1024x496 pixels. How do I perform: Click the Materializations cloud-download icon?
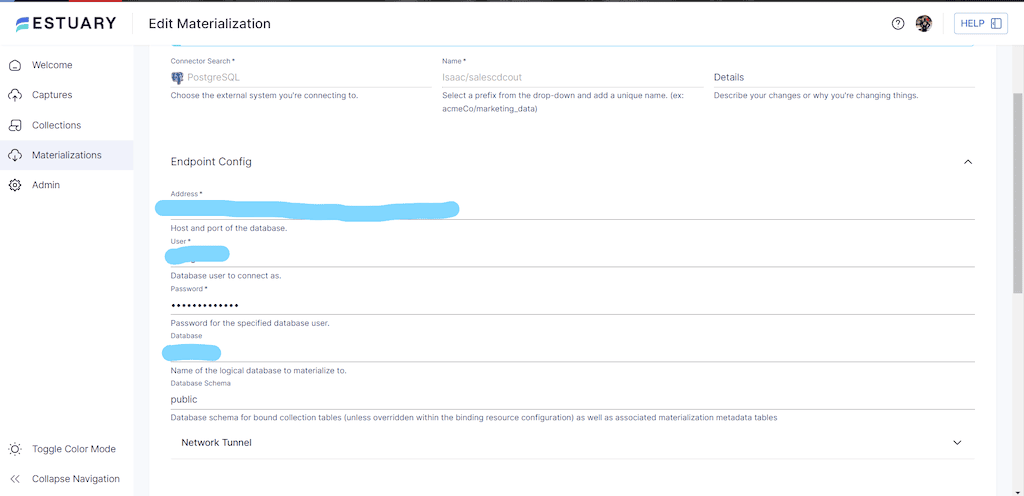tap(15, 155)
